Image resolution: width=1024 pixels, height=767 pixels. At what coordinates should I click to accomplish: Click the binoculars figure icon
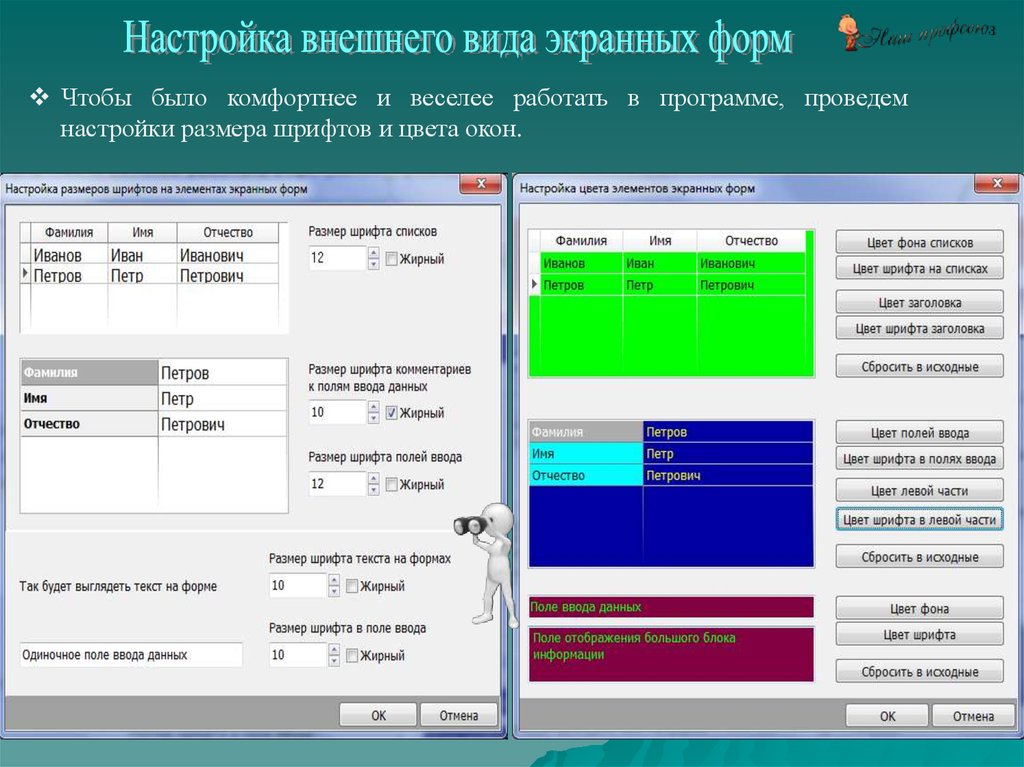pos(487,560)
